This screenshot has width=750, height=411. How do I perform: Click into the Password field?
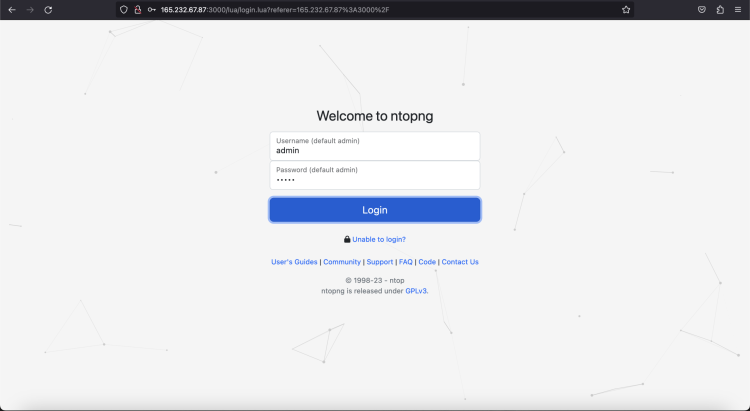(375, 175)
